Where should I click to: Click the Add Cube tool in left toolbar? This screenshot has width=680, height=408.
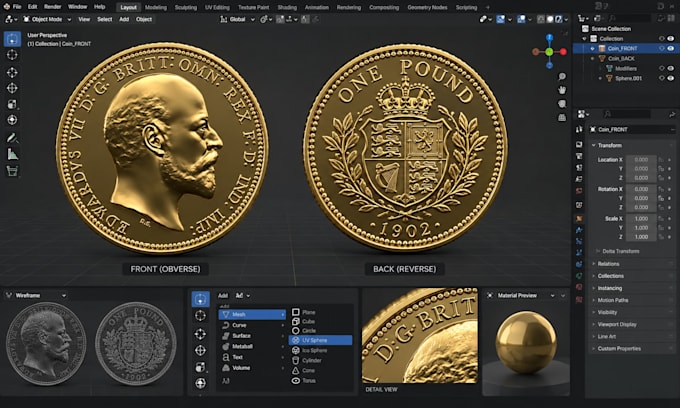click(x=12, y=171)
